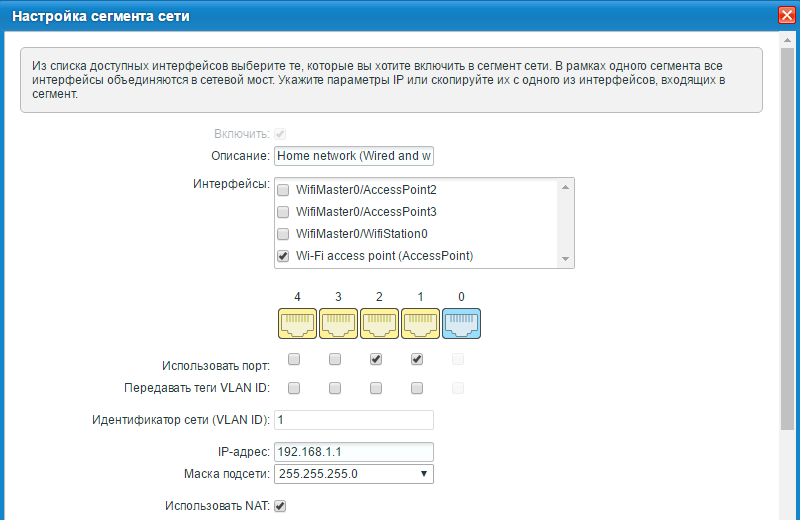Open the Маска подсети dropdown
The height and width of the screenshot is (520, 800).
(353, 474)
